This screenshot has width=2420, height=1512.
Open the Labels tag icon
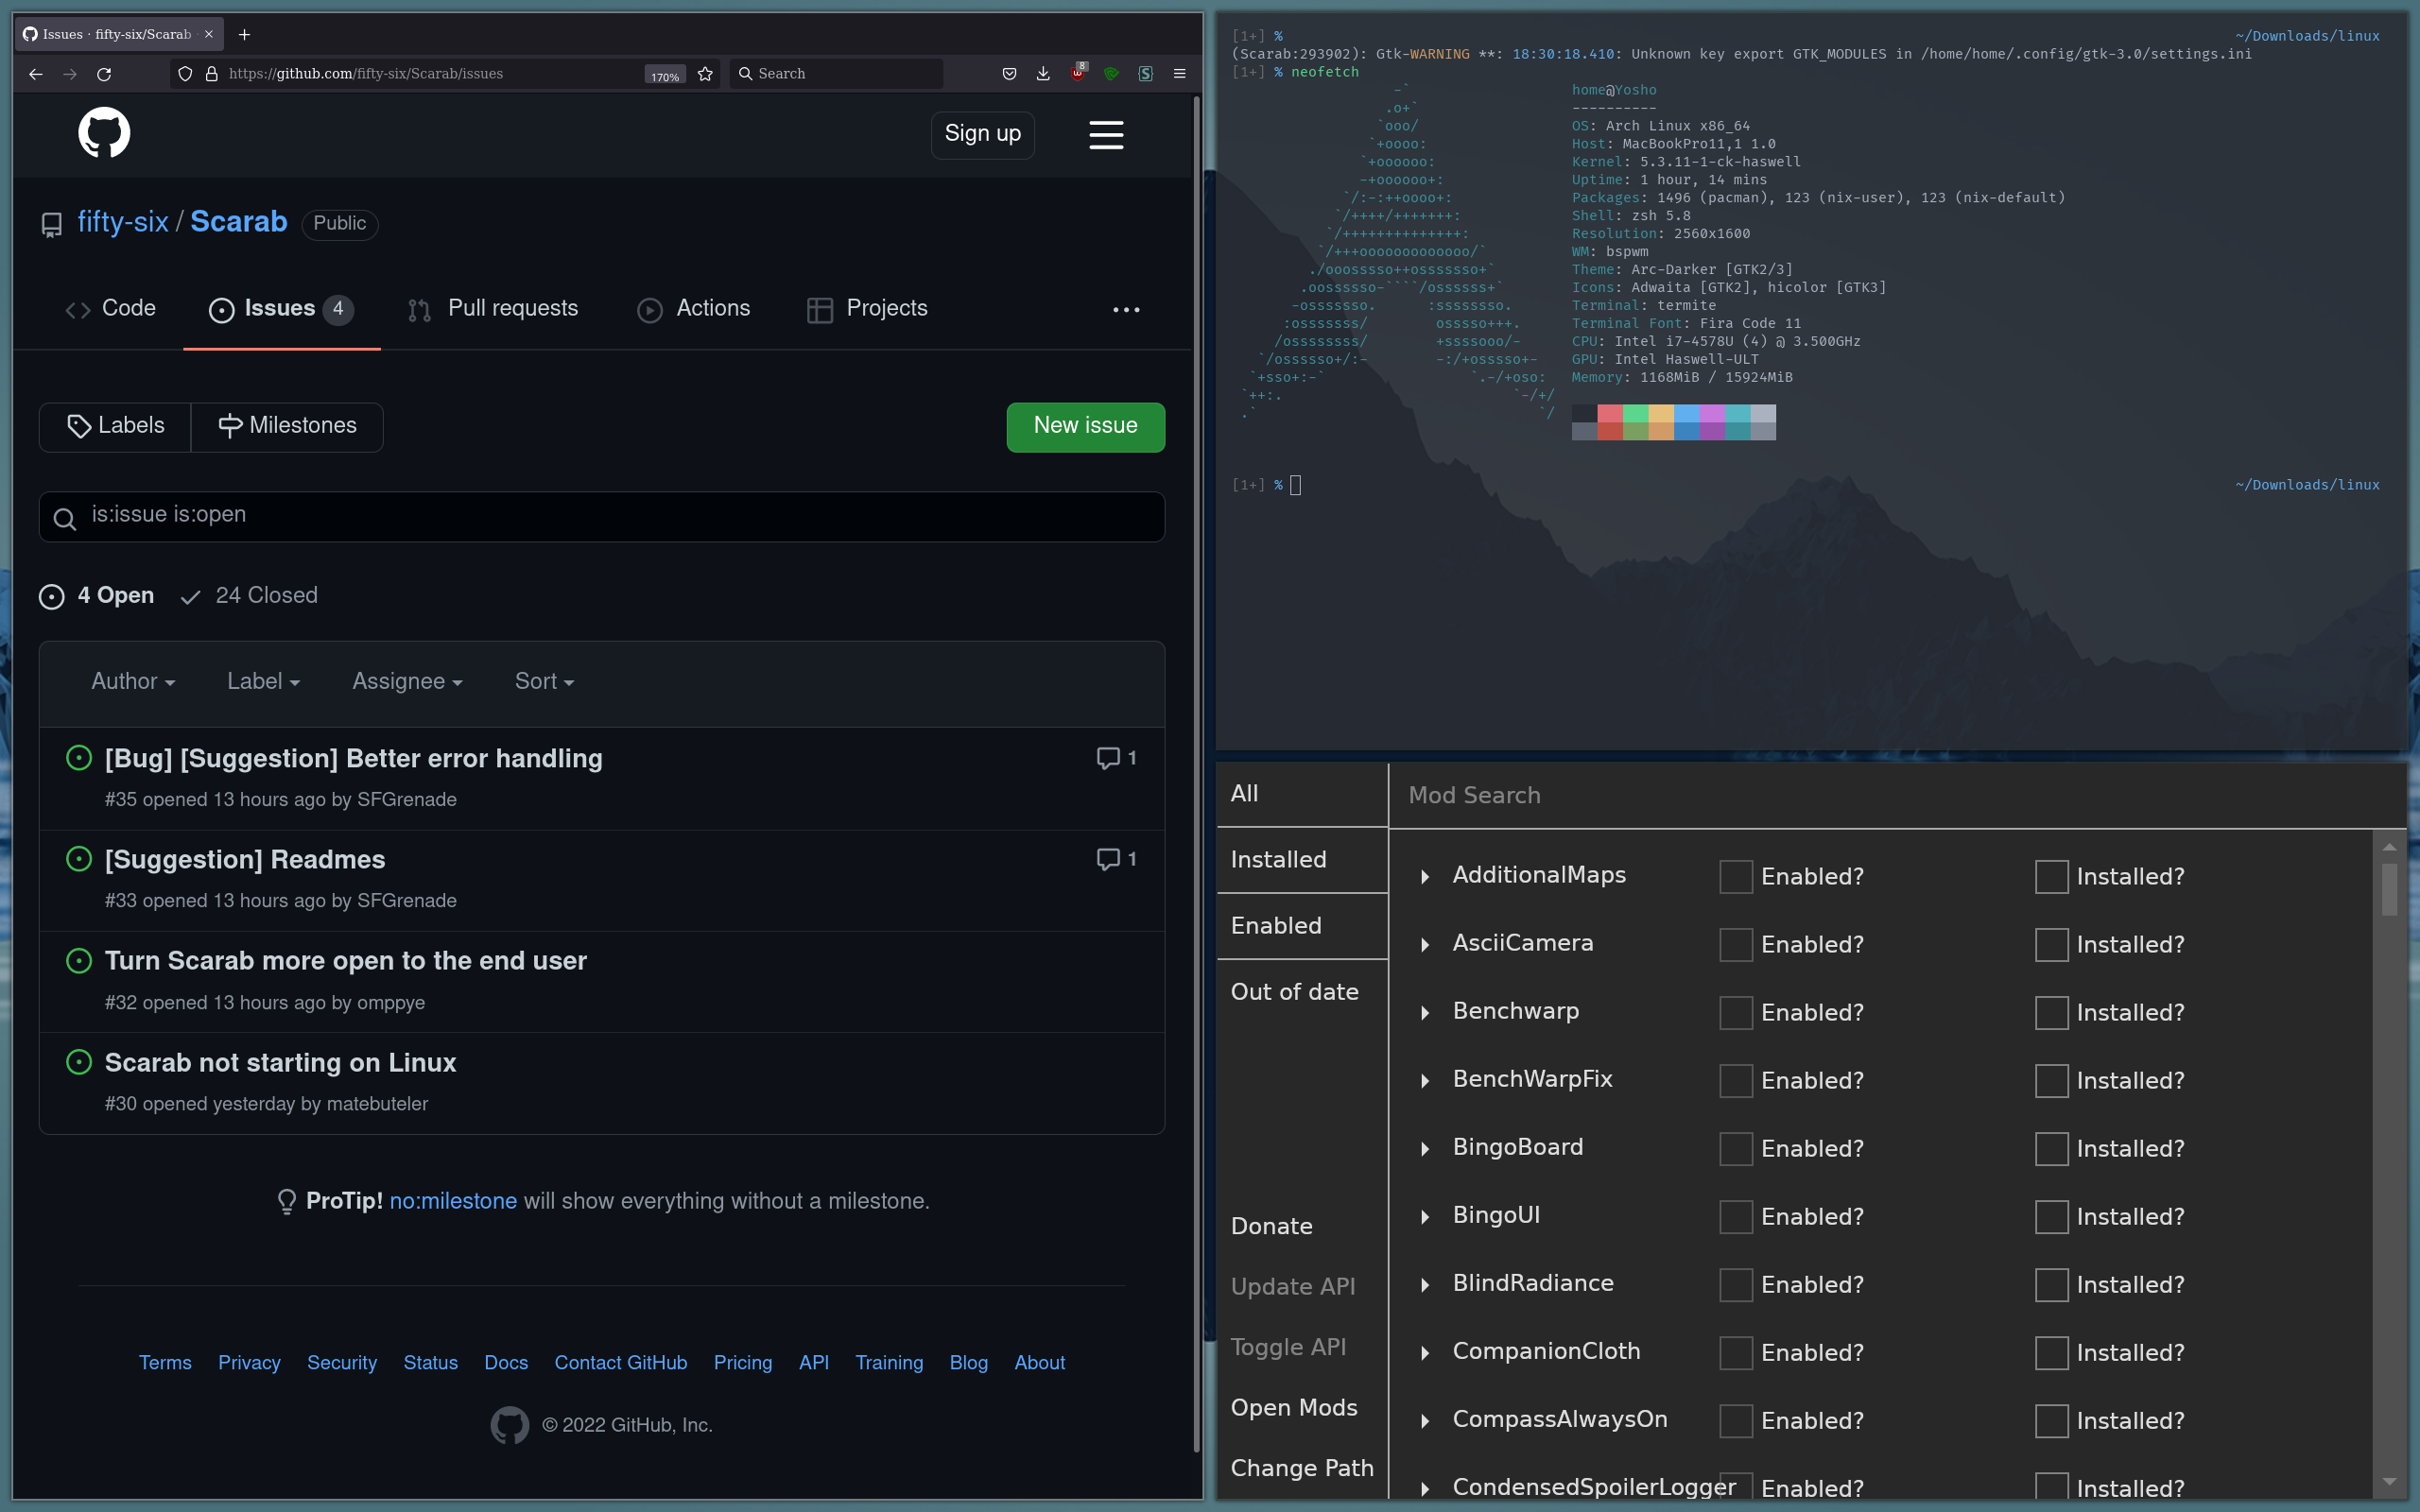point(81,426)
